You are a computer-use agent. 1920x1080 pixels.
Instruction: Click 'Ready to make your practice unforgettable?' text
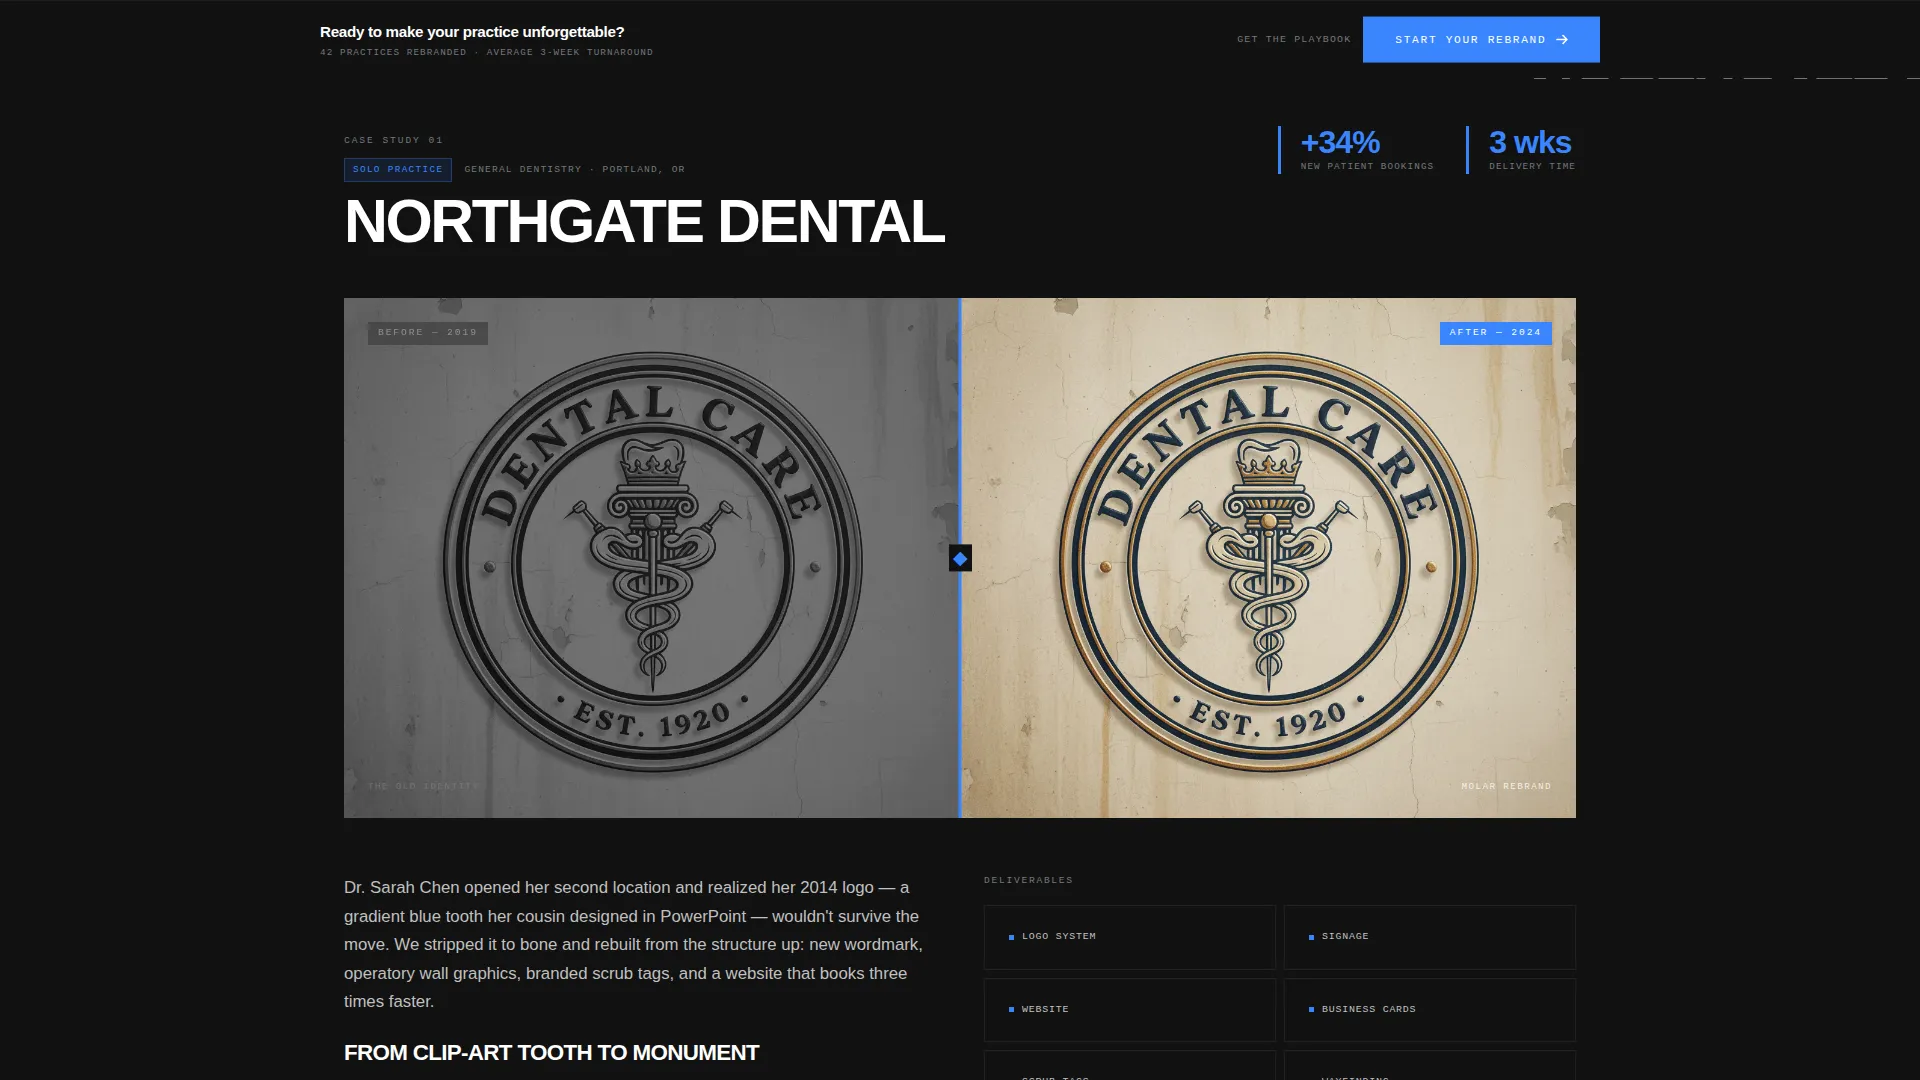point(472,32)
